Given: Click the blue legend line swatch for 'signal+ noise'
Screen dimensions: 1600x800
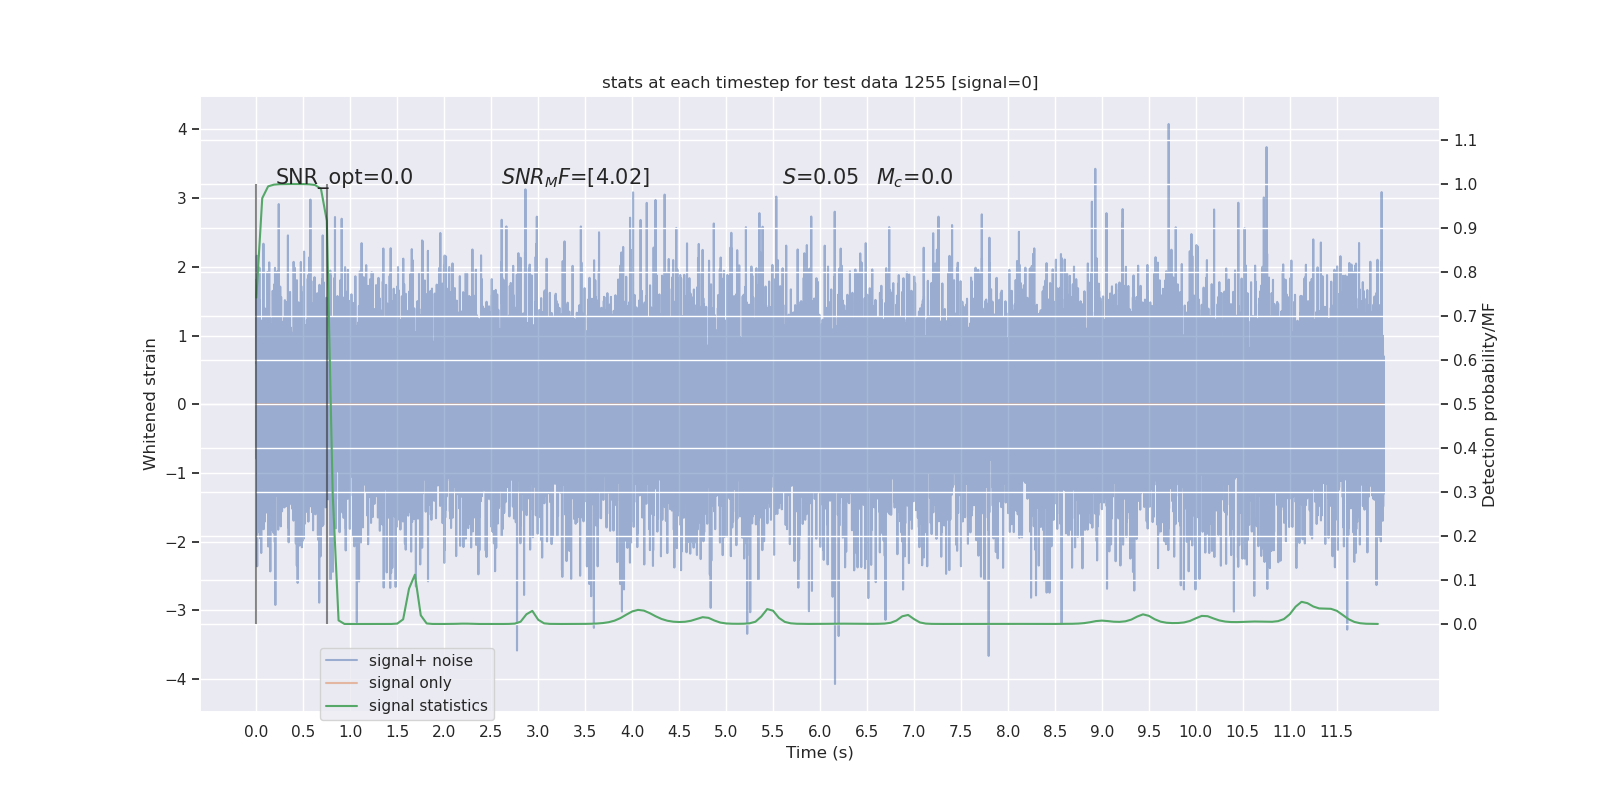Looking at the screenshot, I should (341, 661).
